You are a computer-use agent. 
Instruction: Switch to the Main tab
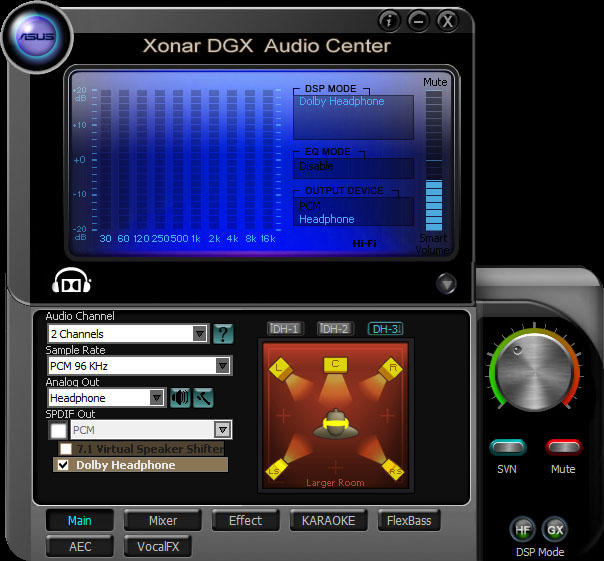80,521
